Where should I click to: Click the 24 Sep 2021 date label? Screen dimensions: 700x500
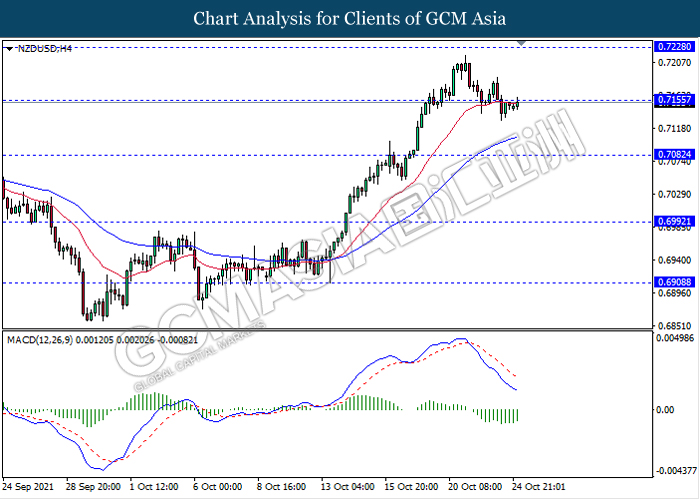point(28,487)
